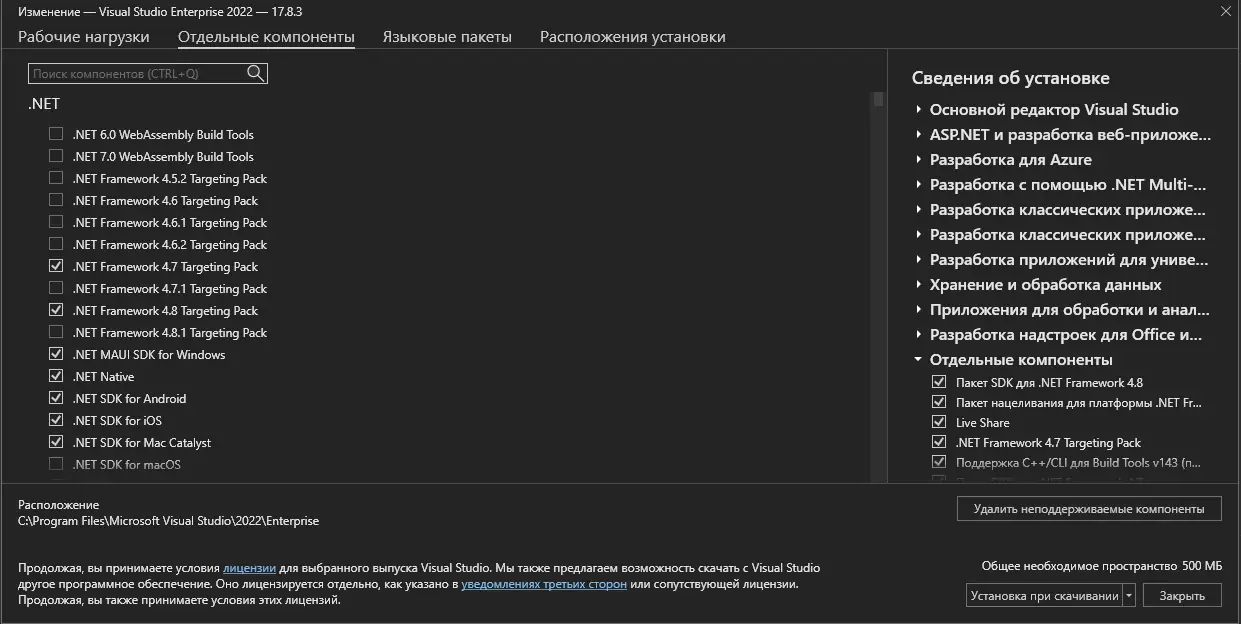Click Удалить неподдерживаемые компоненты button
Viewport: 1241px width, 624px height.
click(1088, 509)
